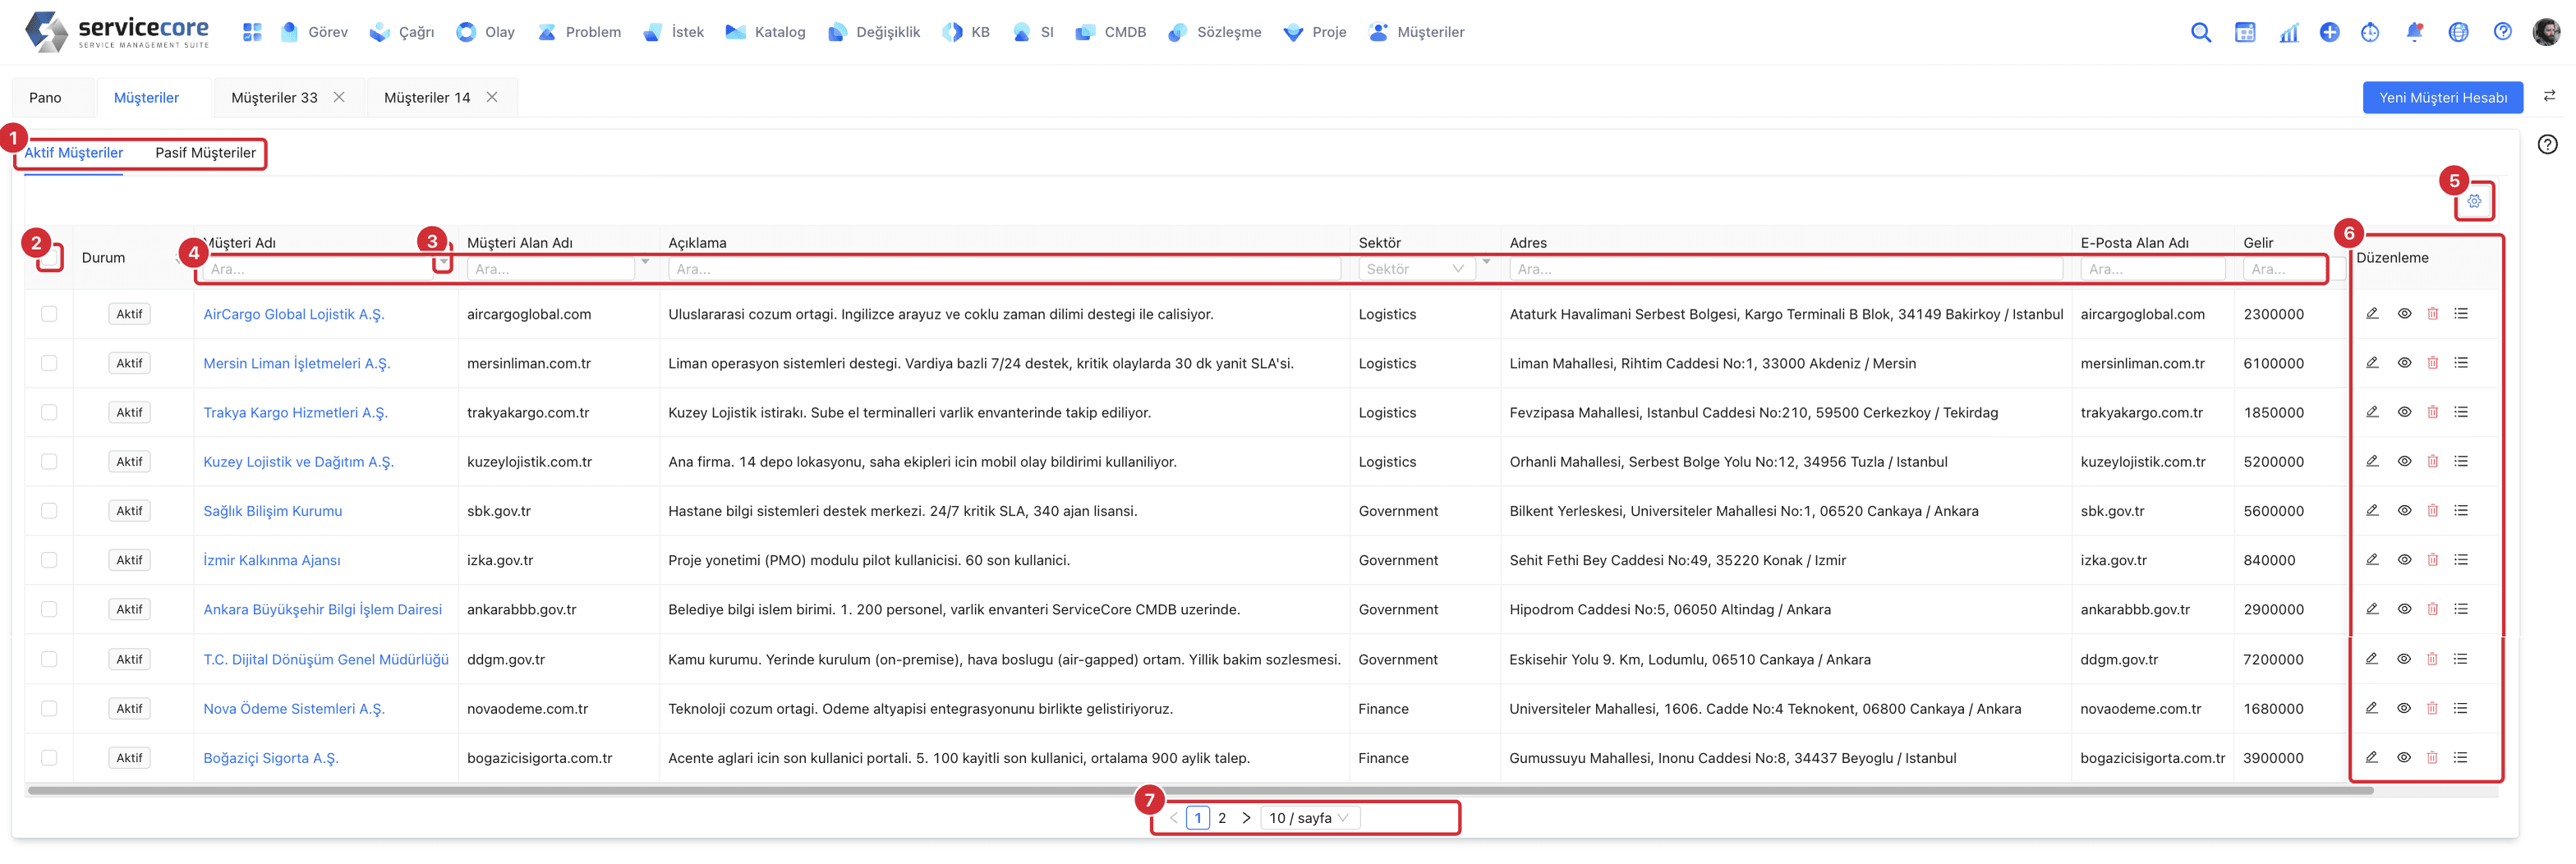This screenshot has height=864, width=2576.
Task: Click the help question icon beside table
Action: click(x=2547, y=145)
